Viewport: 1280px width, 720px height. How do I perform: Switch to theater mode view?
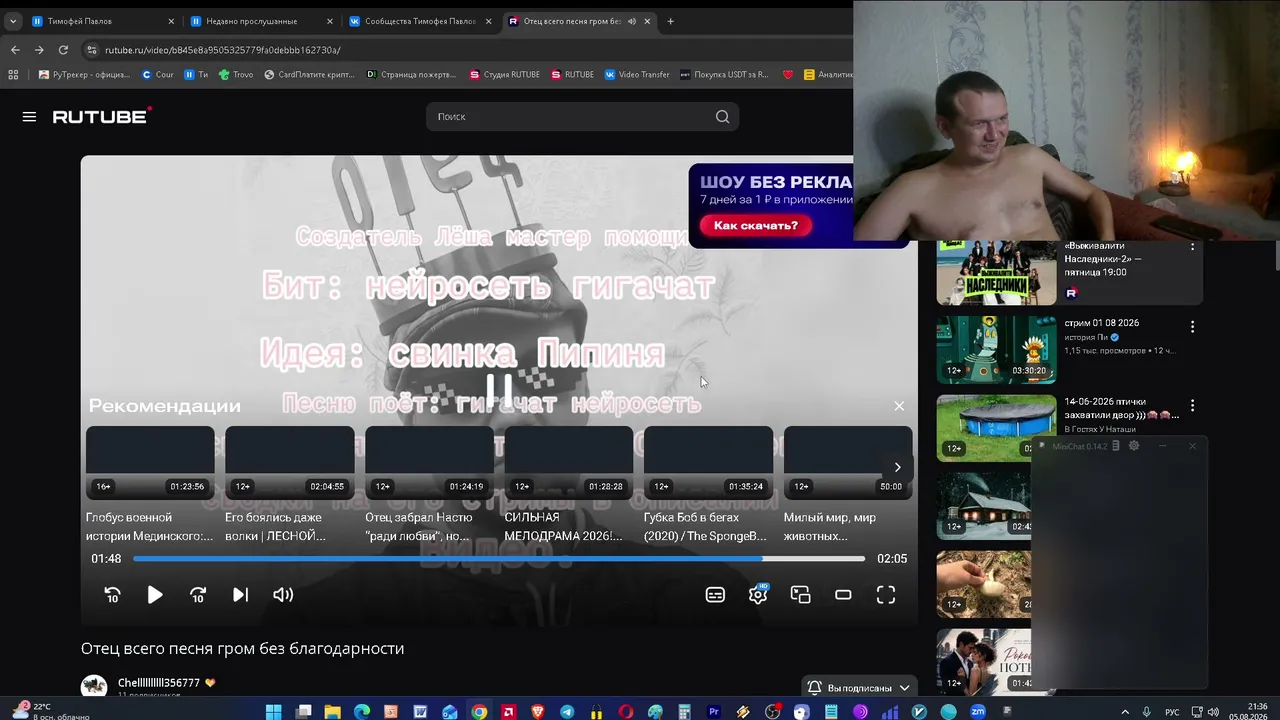tap(843, 595)
